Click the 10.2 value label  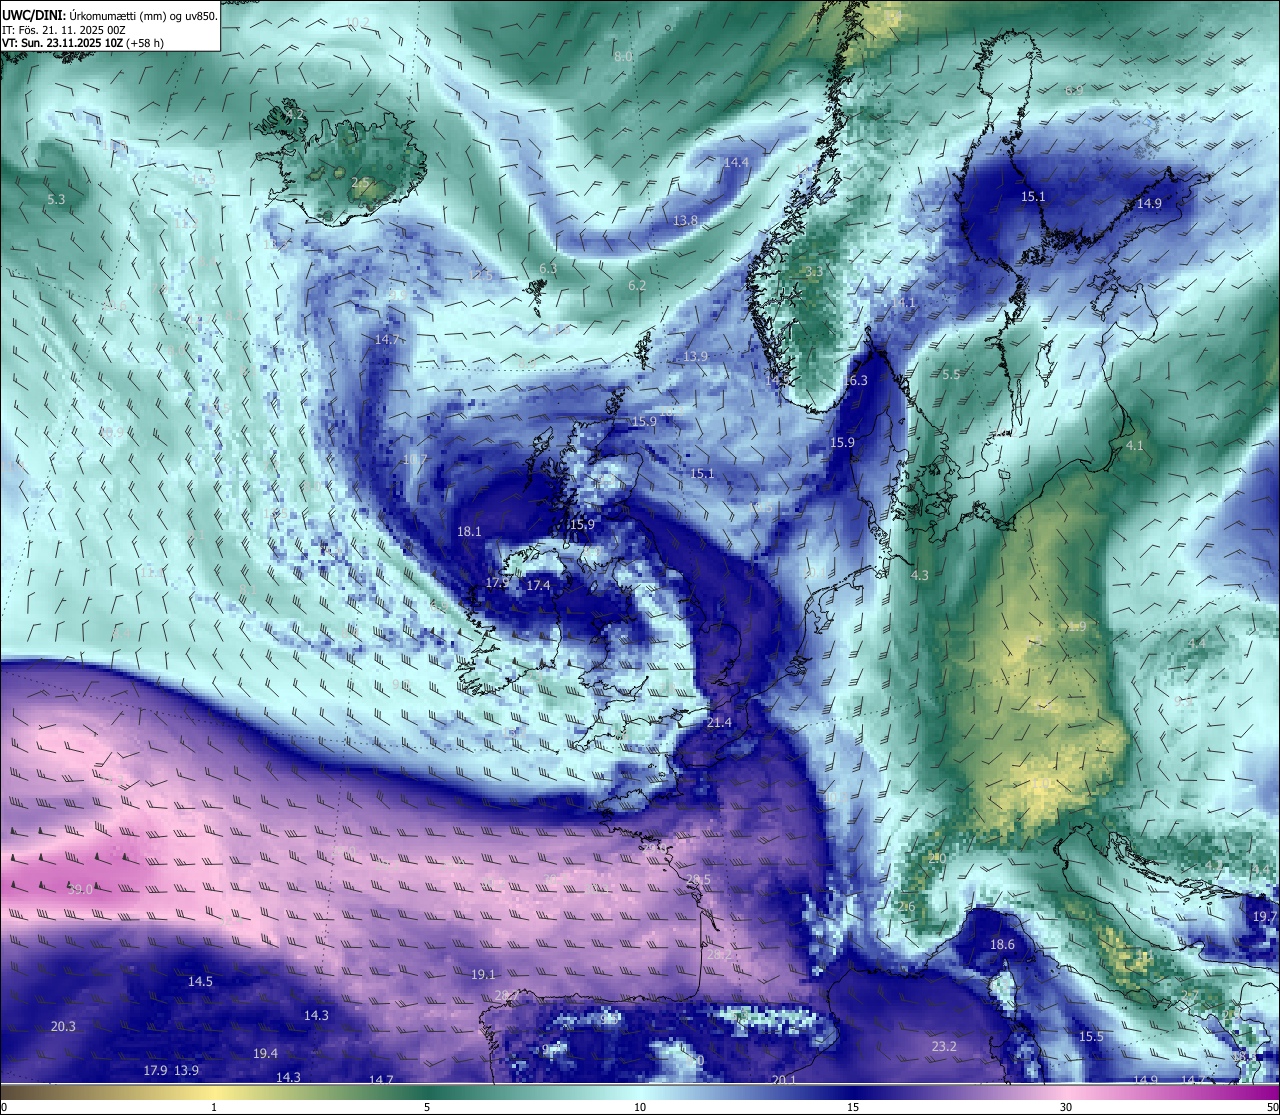tap(357, 22)
